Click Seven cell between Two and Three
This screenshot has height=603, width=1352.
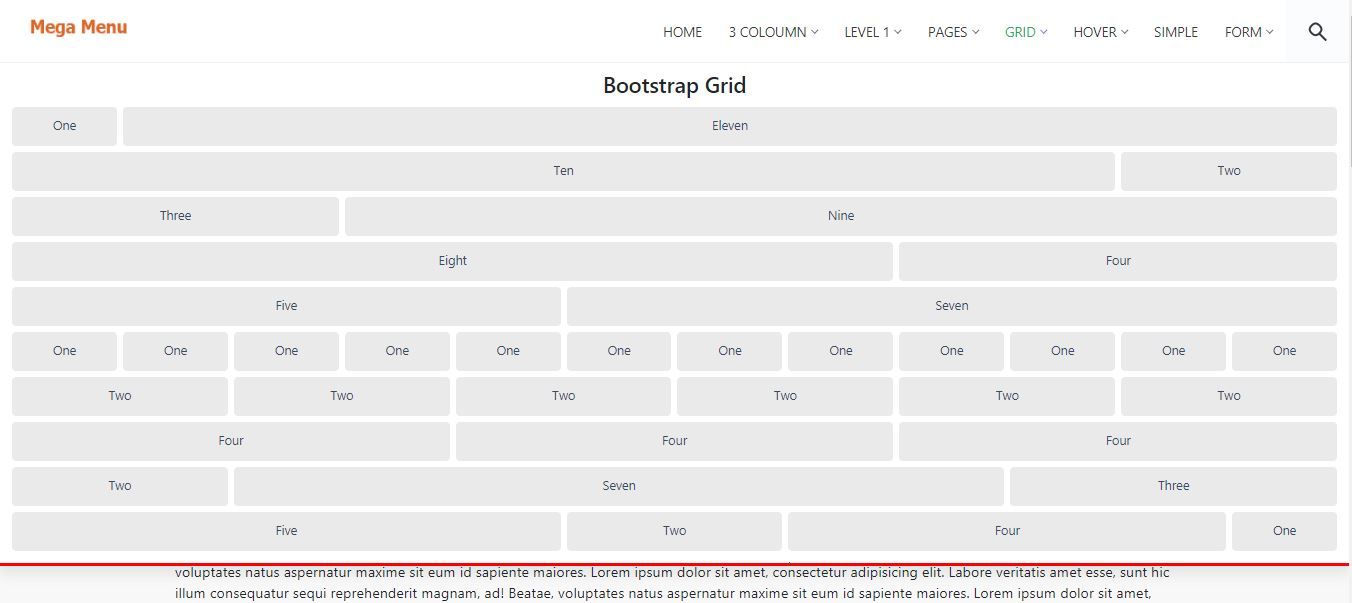[619, 486]
